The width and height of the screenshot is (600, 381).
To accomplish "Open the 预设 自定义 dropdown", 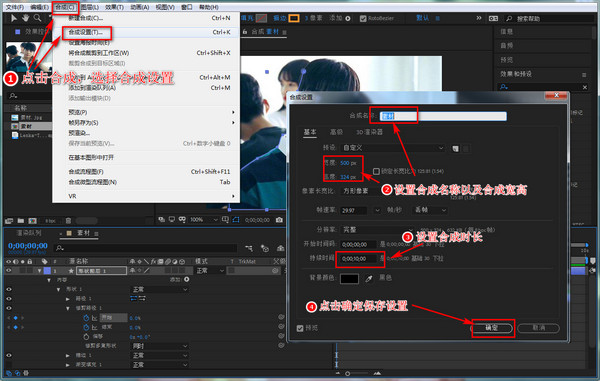I will (393, 148).
